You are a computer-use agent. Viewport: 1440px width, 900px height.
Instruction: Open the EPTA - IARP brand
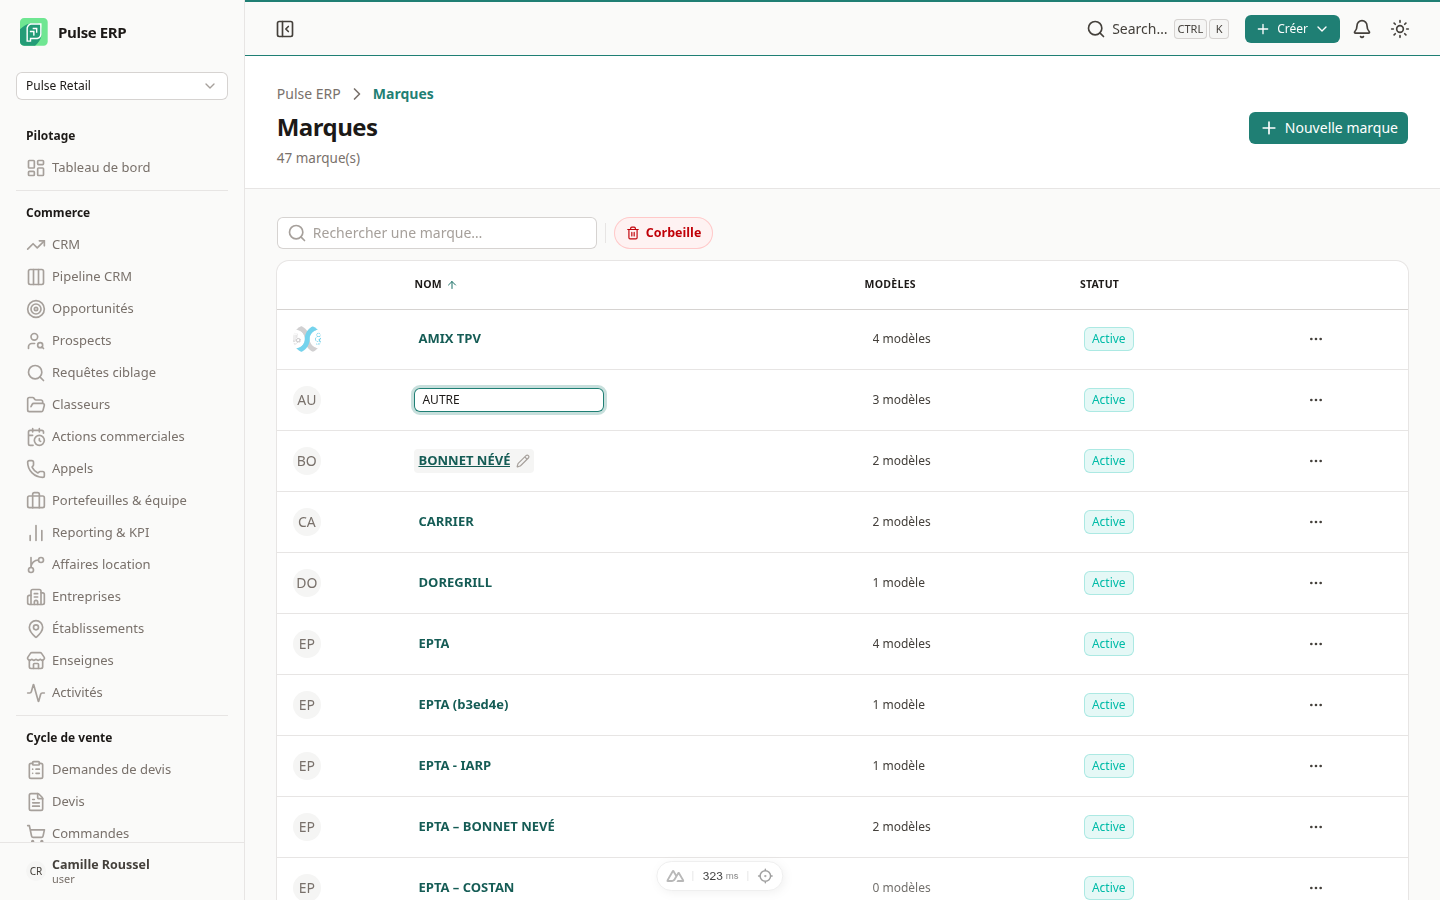455,766
